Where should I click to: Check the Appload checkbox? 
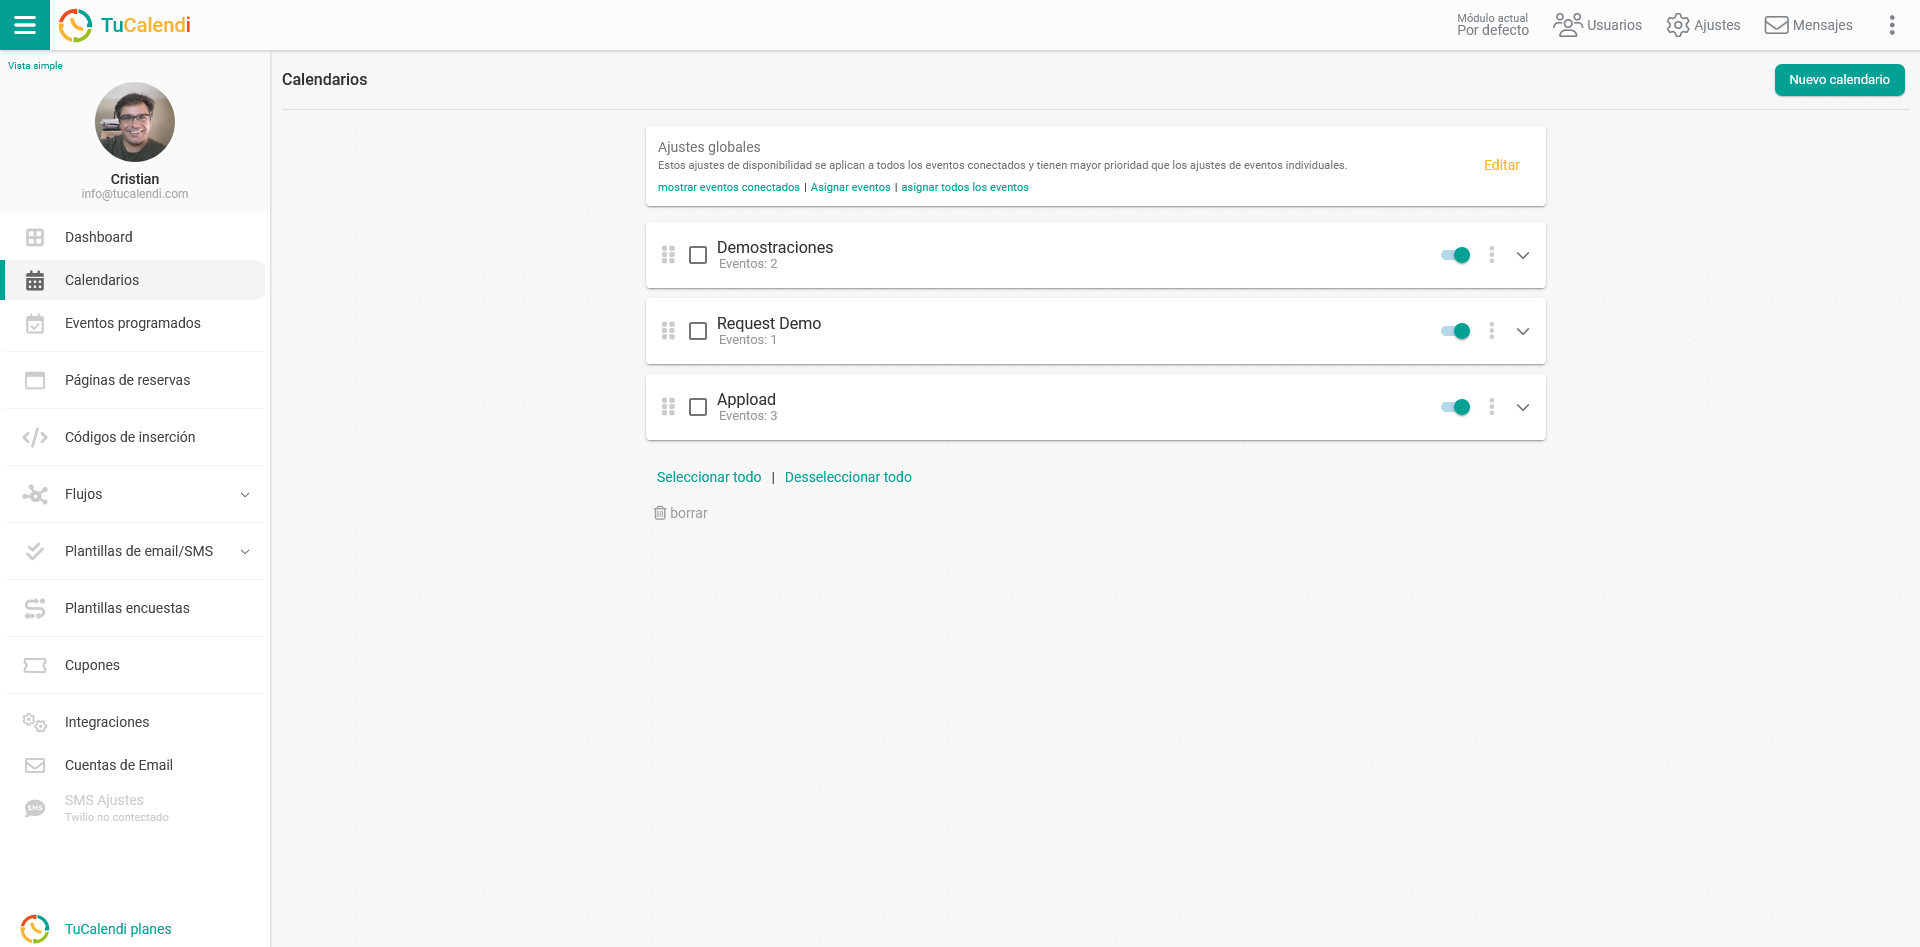coord(698,407)
